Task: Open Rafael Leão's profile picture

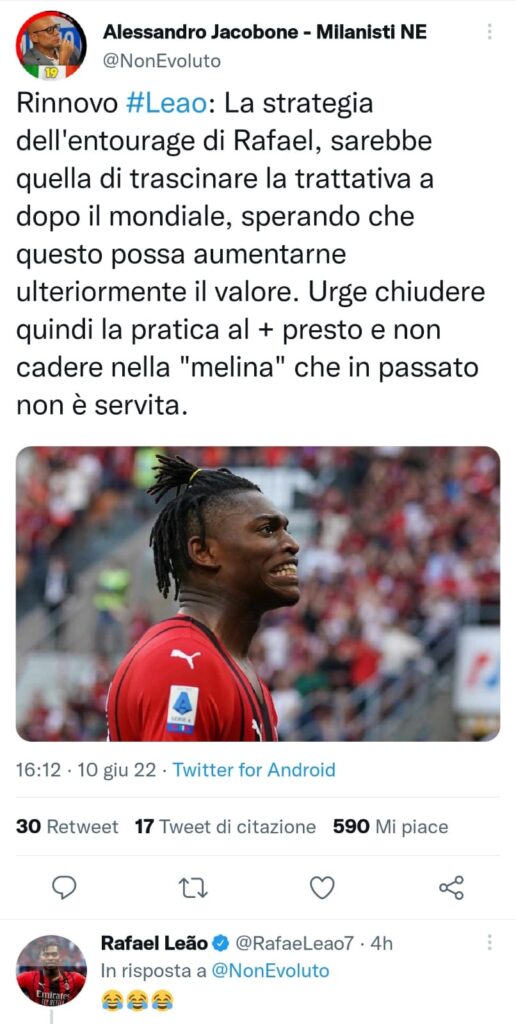Action: (x=51, y=970)
